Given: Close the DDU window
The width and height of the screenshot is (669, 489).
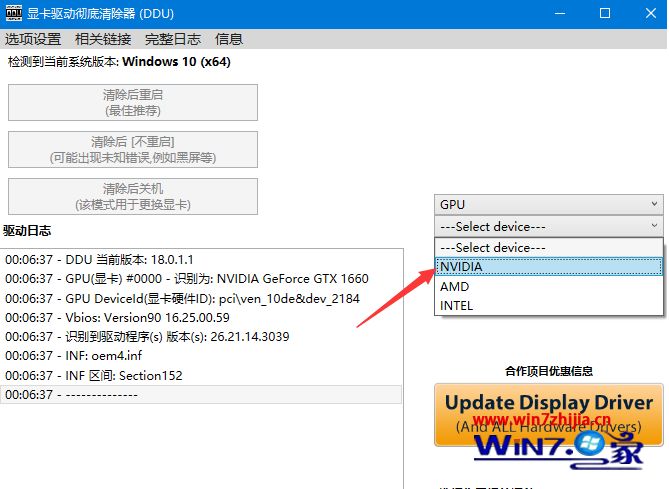Looking at the screenshot, I should [650, 14].
